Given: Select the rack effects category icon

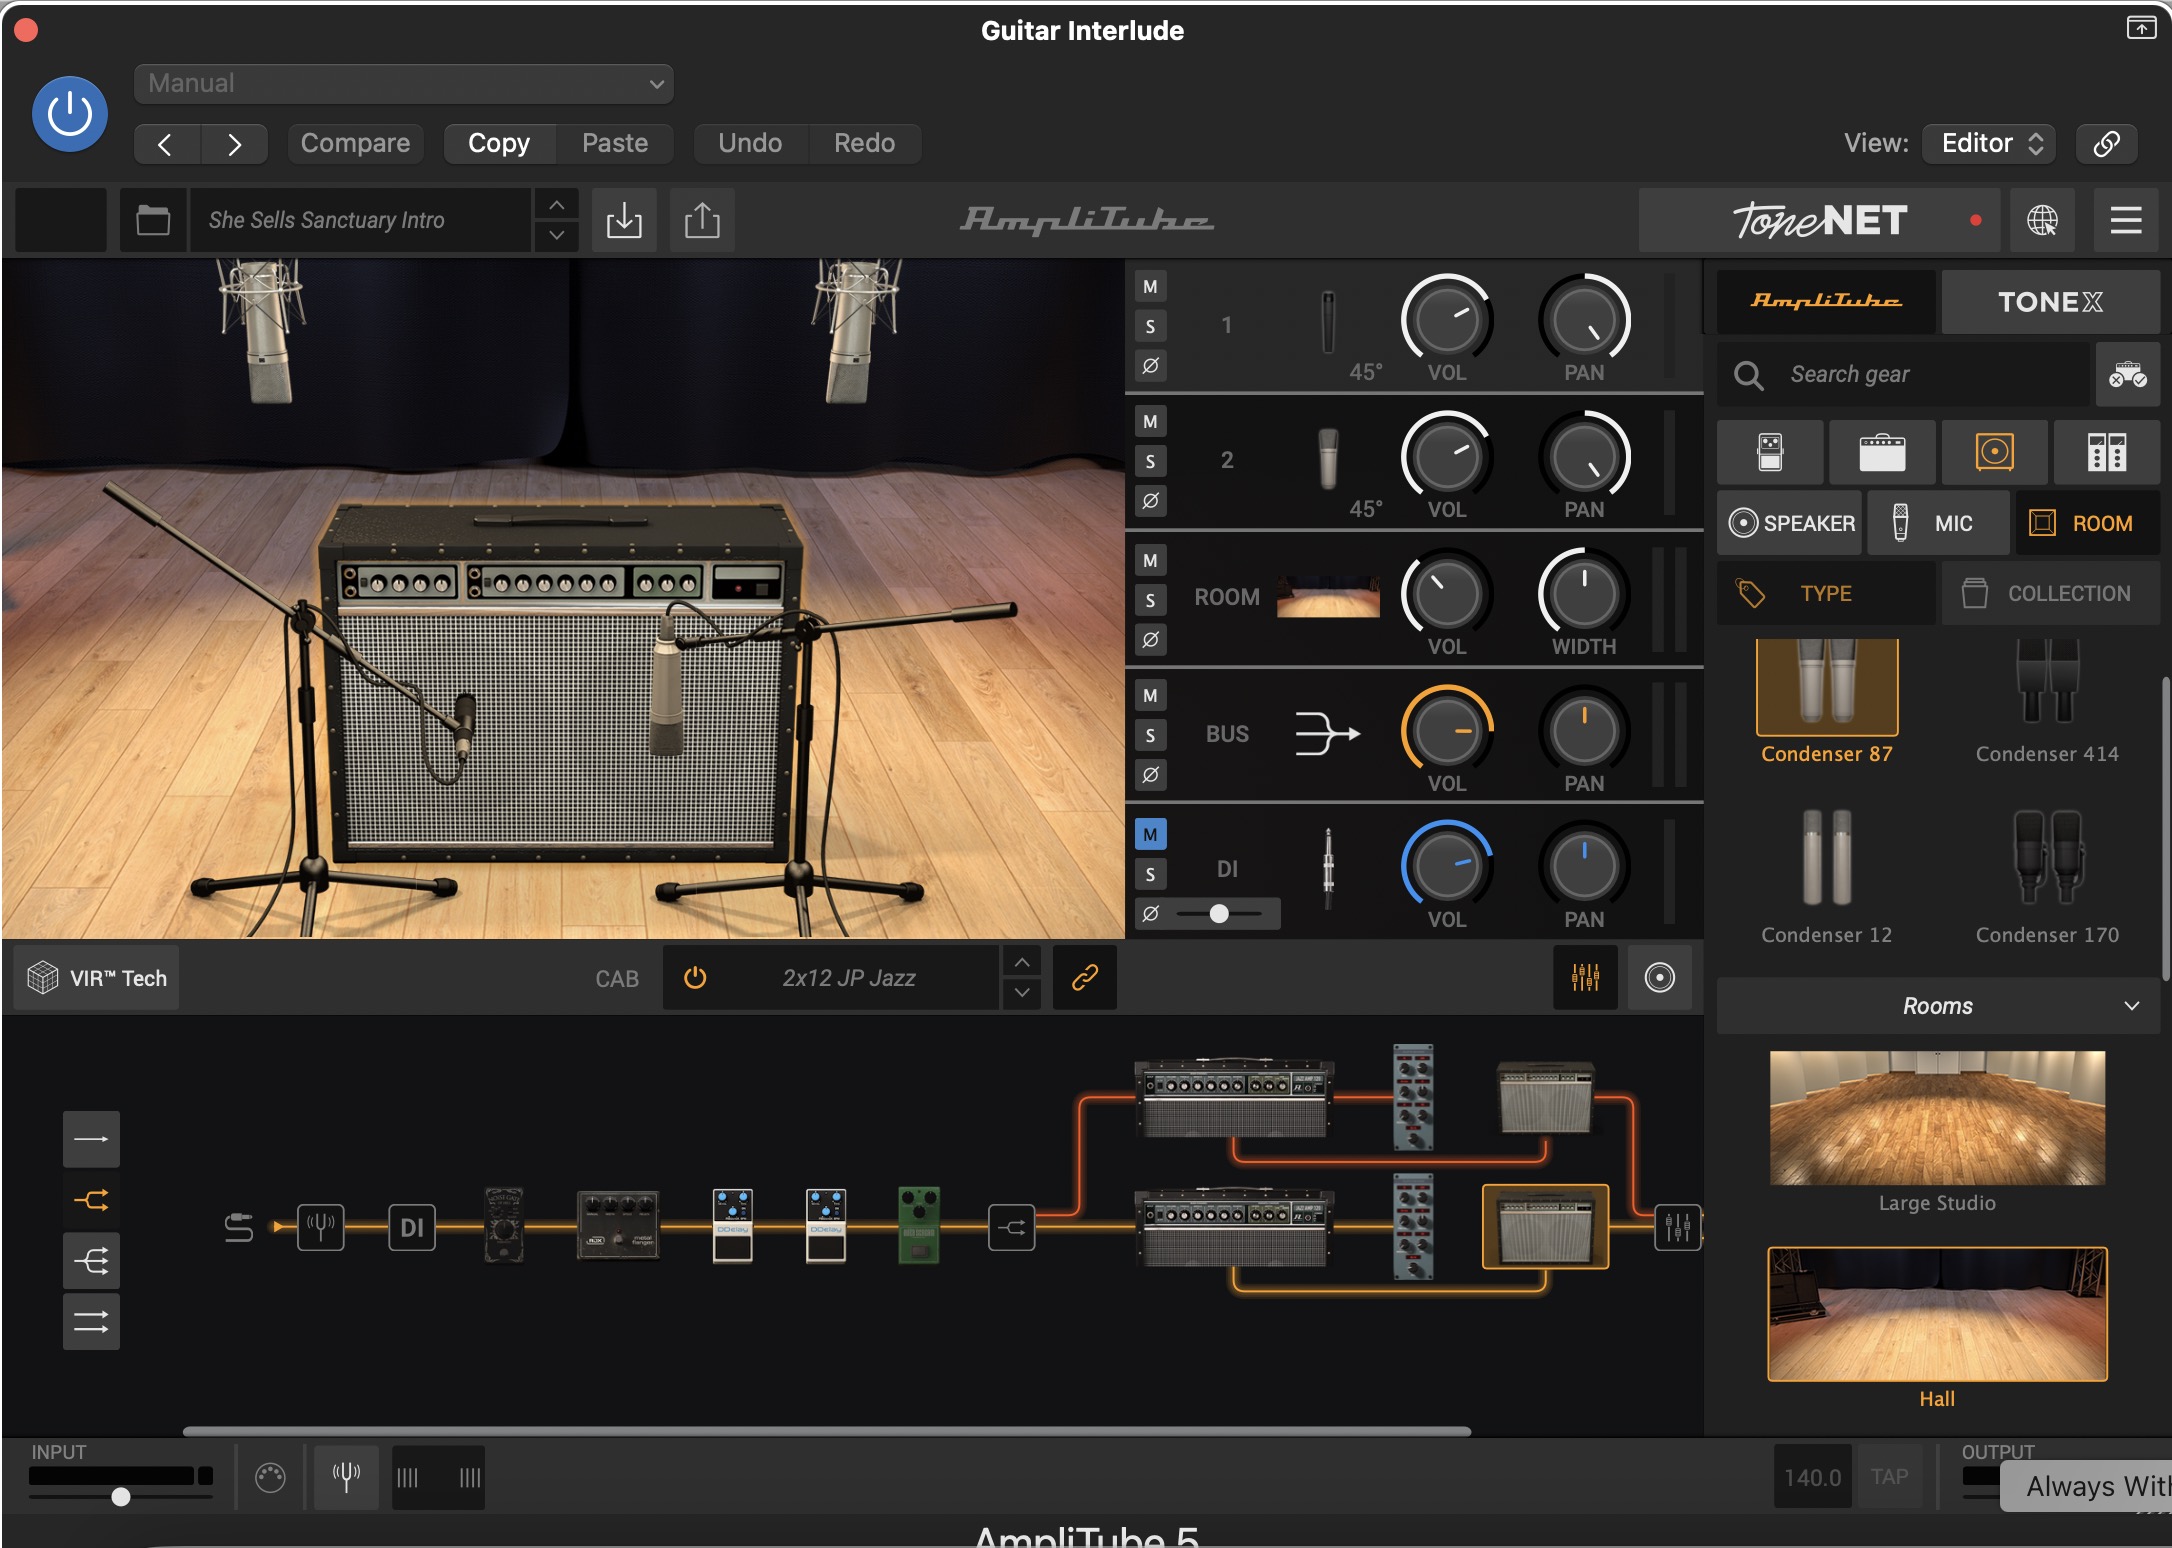Looking at the screenshot, I should click(x=2106, y=452).
